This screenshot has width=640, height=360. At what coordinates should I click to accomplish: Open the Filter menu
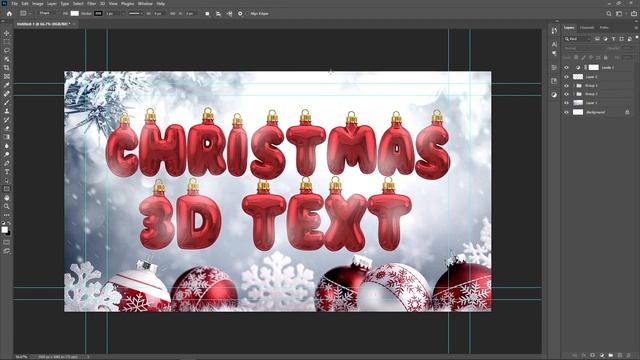[x=91, y=4]
